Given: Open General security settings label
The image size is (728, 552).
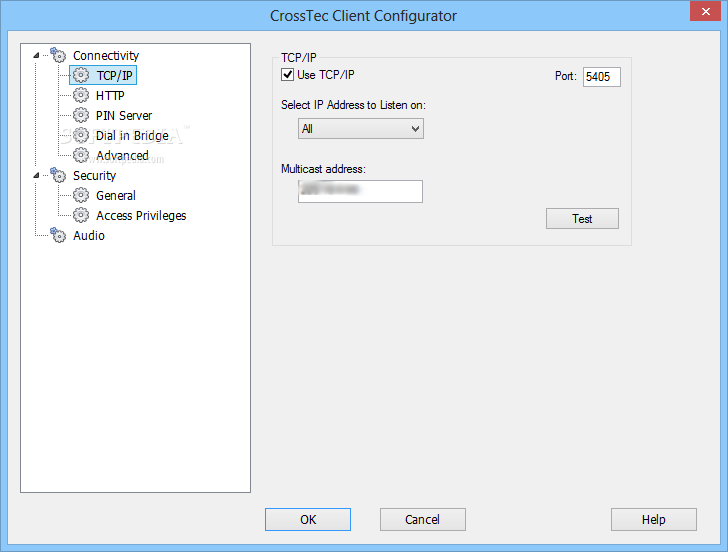Looking at the screenshot, I should [116, 195].
